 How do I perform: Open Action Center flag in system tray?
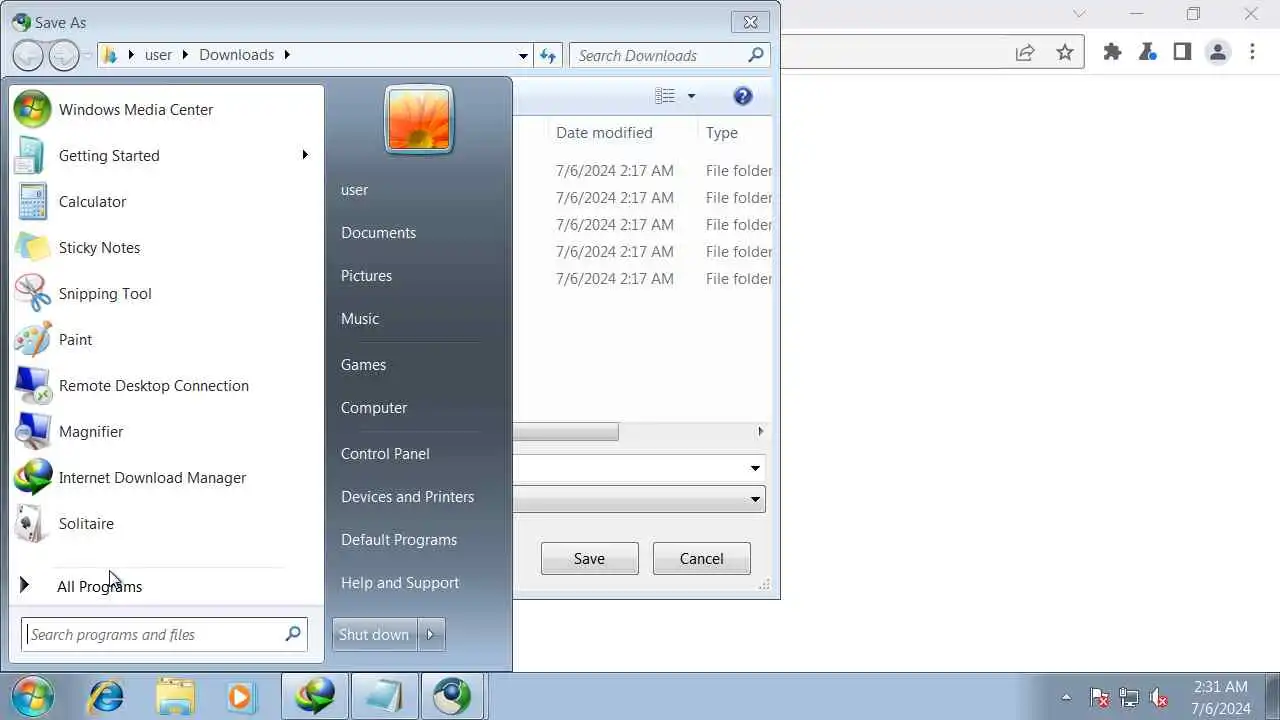[x=1099, y=698]
